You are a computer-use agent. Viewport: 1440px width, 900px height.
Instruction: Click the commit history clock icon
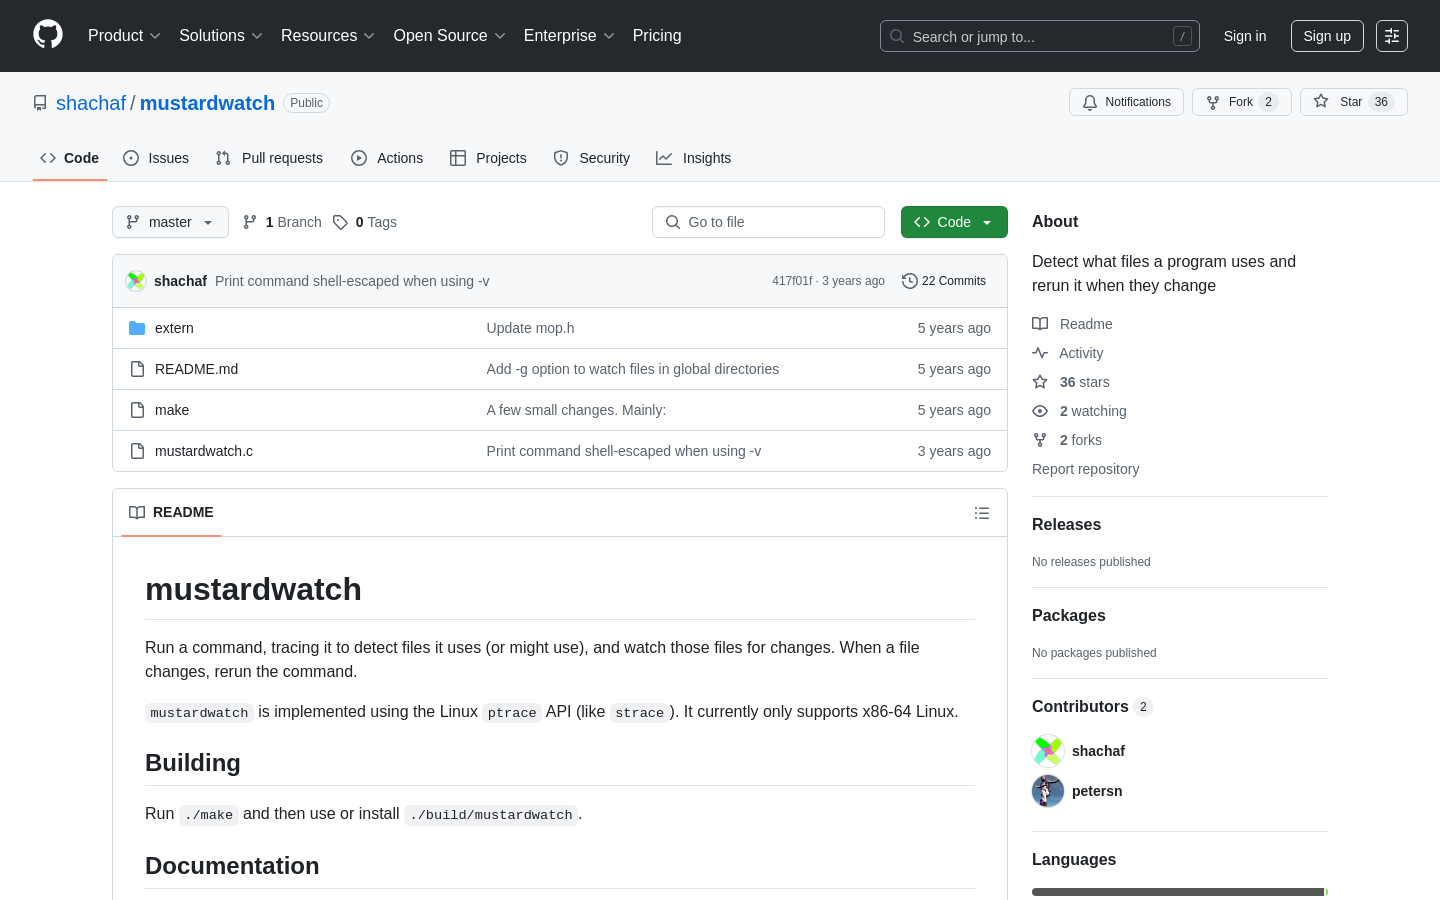[x=910, y=281]
